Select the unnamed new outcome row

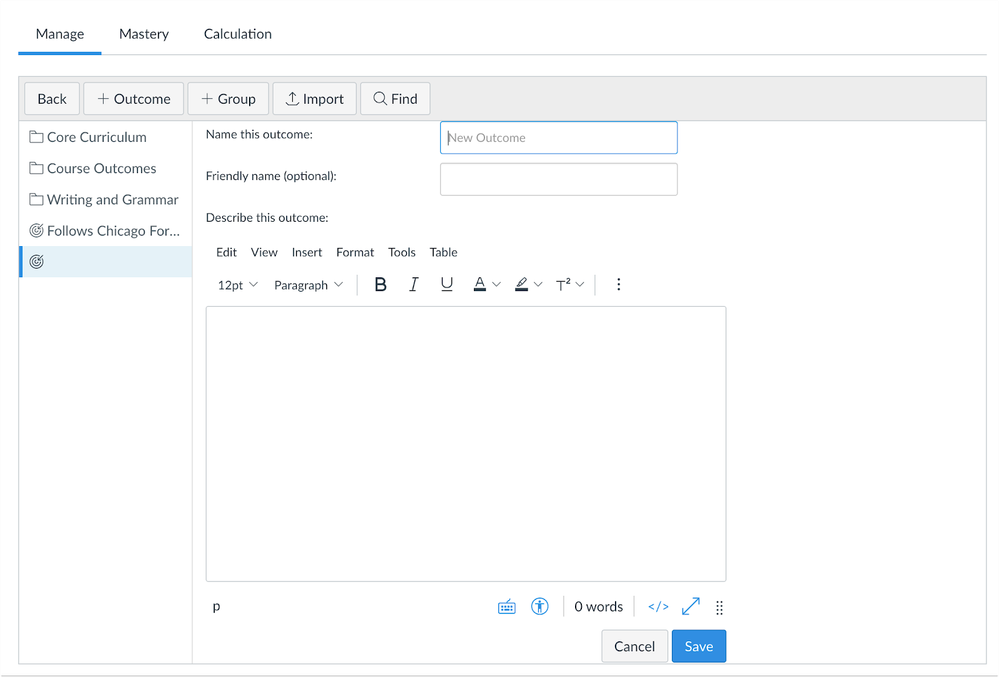(105, 262)
